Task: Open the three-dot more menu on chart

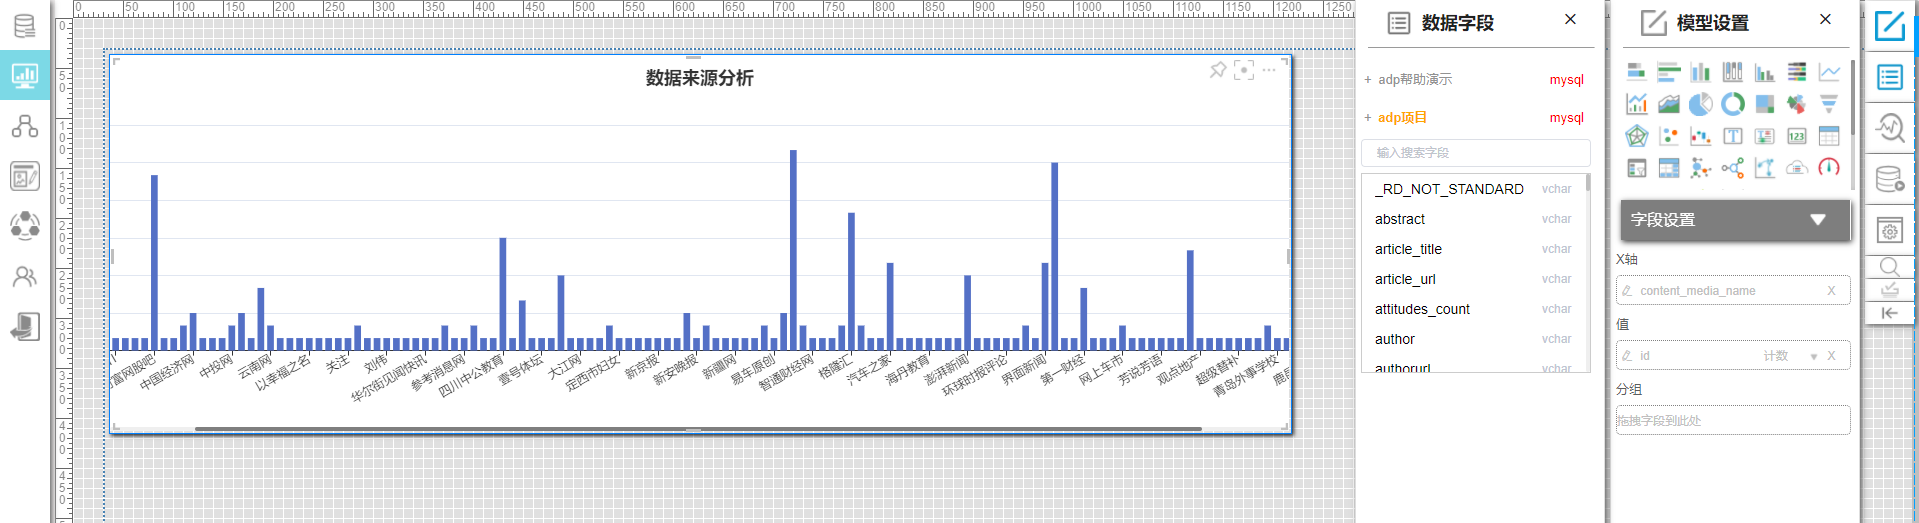Action: (x=1269, y=70)
